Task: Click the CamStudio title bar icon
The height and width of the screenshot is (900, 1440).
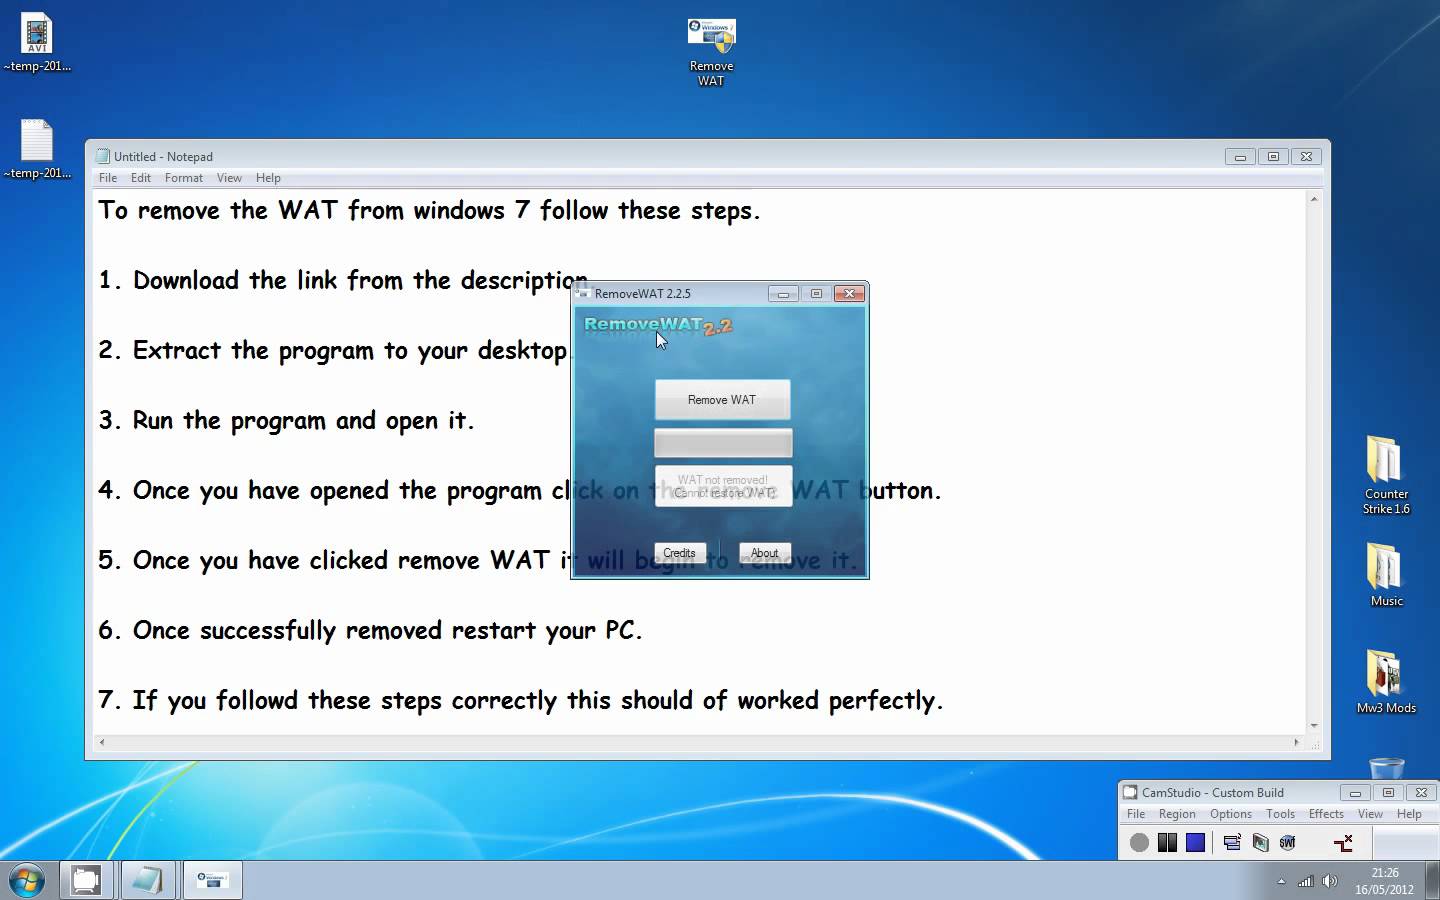Action: coord(1130,792)
